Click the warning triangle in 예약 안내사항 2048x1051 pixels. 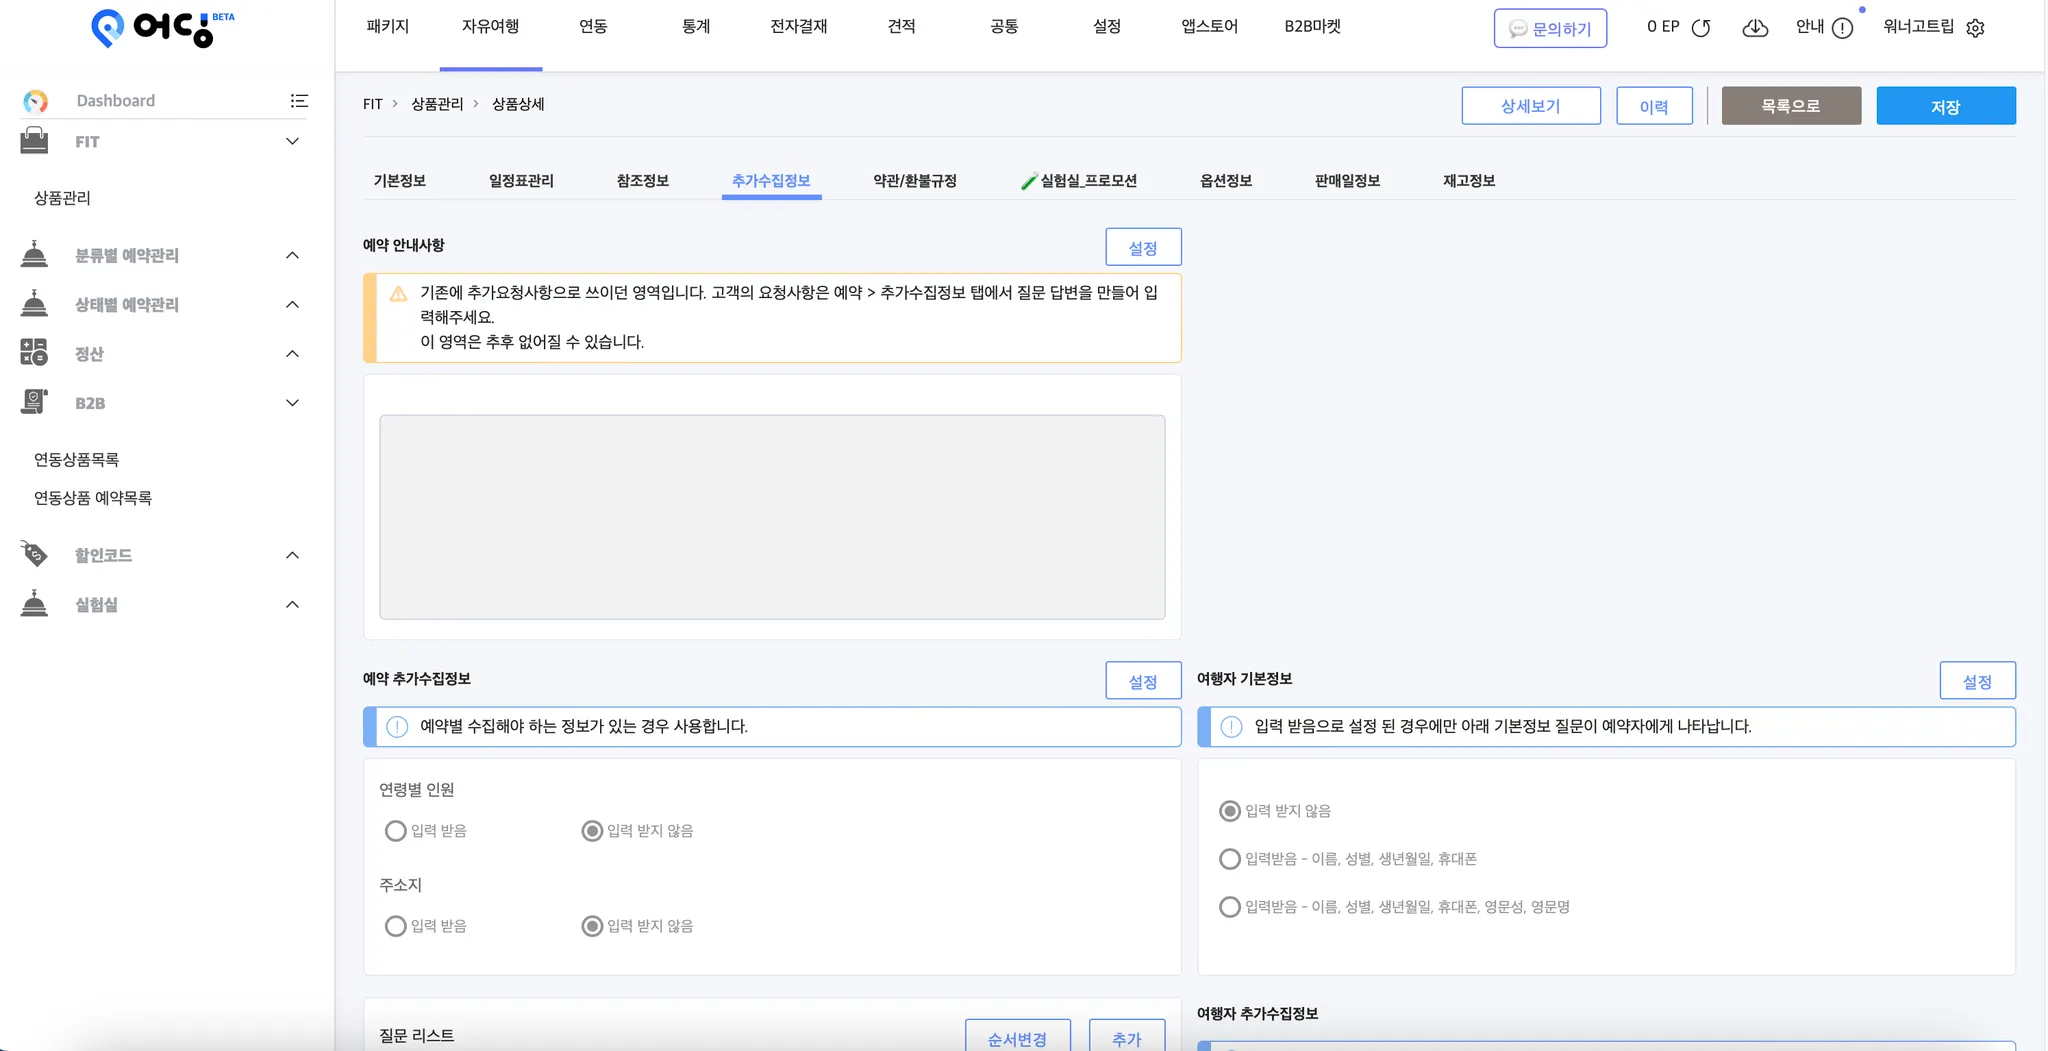pos(398,294)
